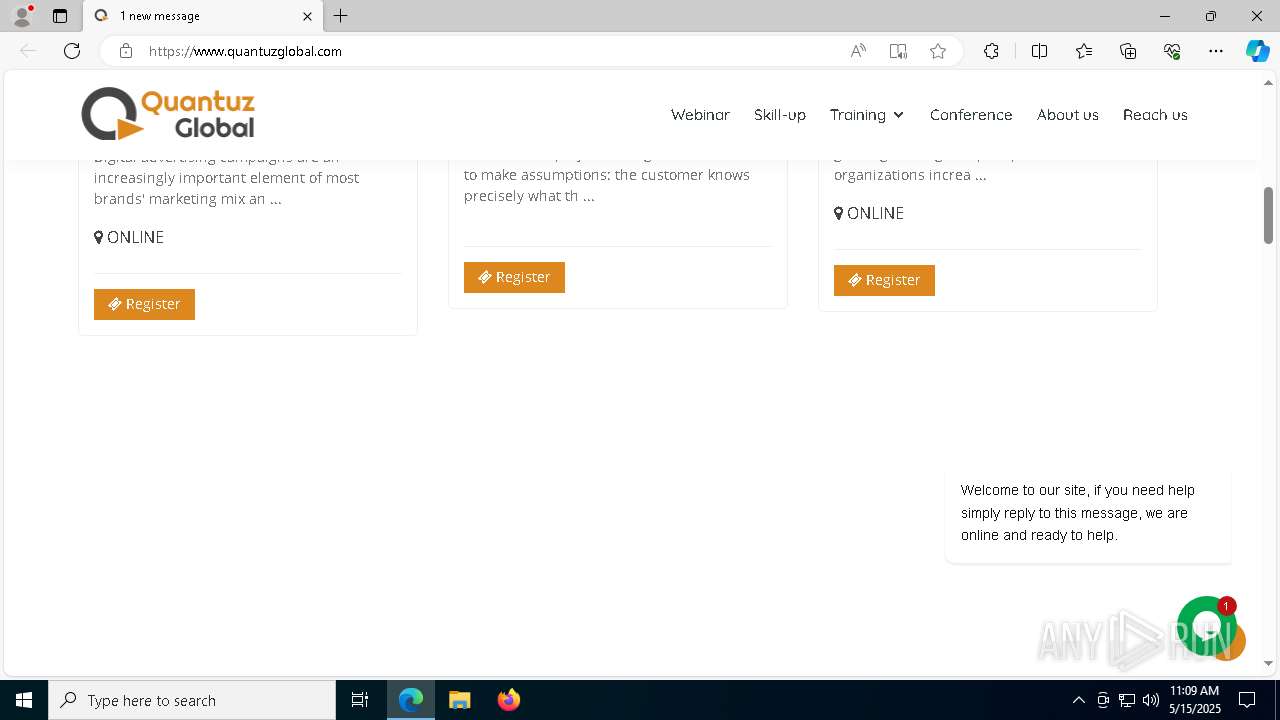Open Browser essentials icon
This screenshot has width=1280, height=720.
[x=1172, y=51]
